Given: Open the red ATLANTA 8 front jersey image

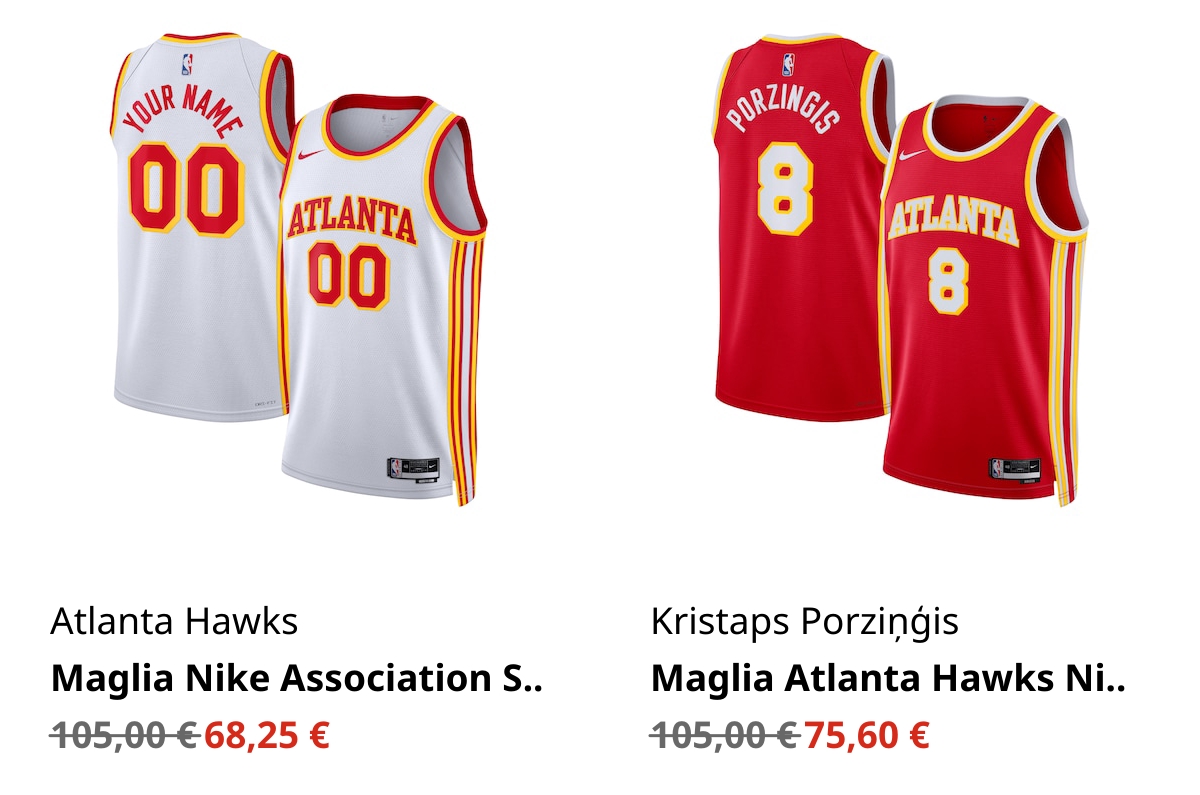Looking at the screenshot, I should [986, 300].
